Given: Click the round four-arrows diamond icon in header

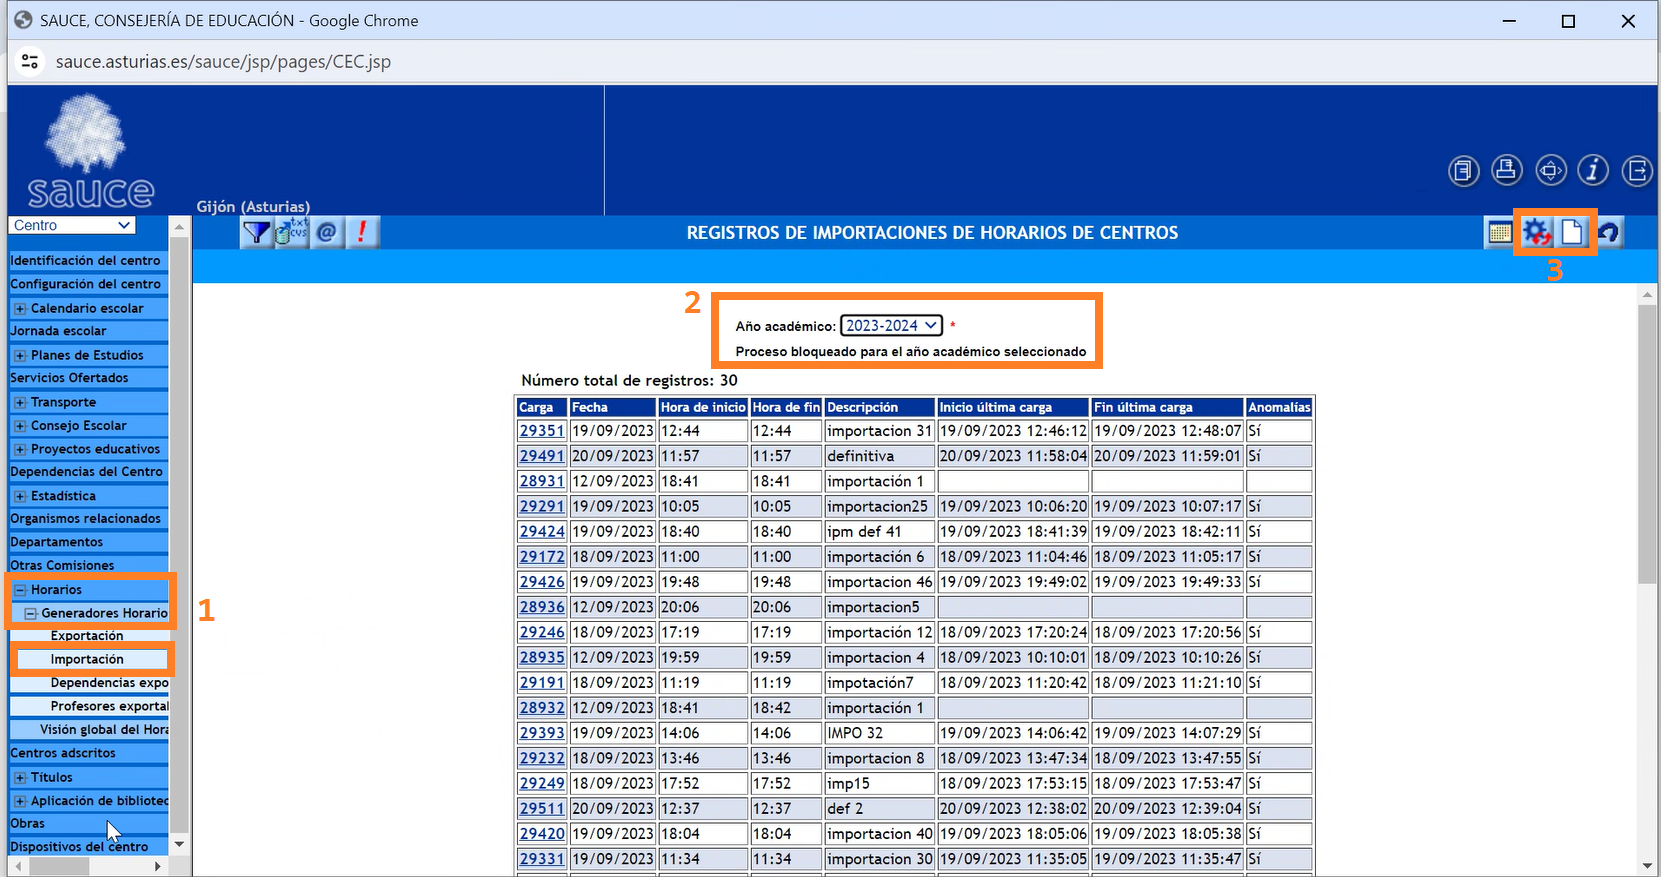Looking at the screenshot, I should tap(1551, 171).
